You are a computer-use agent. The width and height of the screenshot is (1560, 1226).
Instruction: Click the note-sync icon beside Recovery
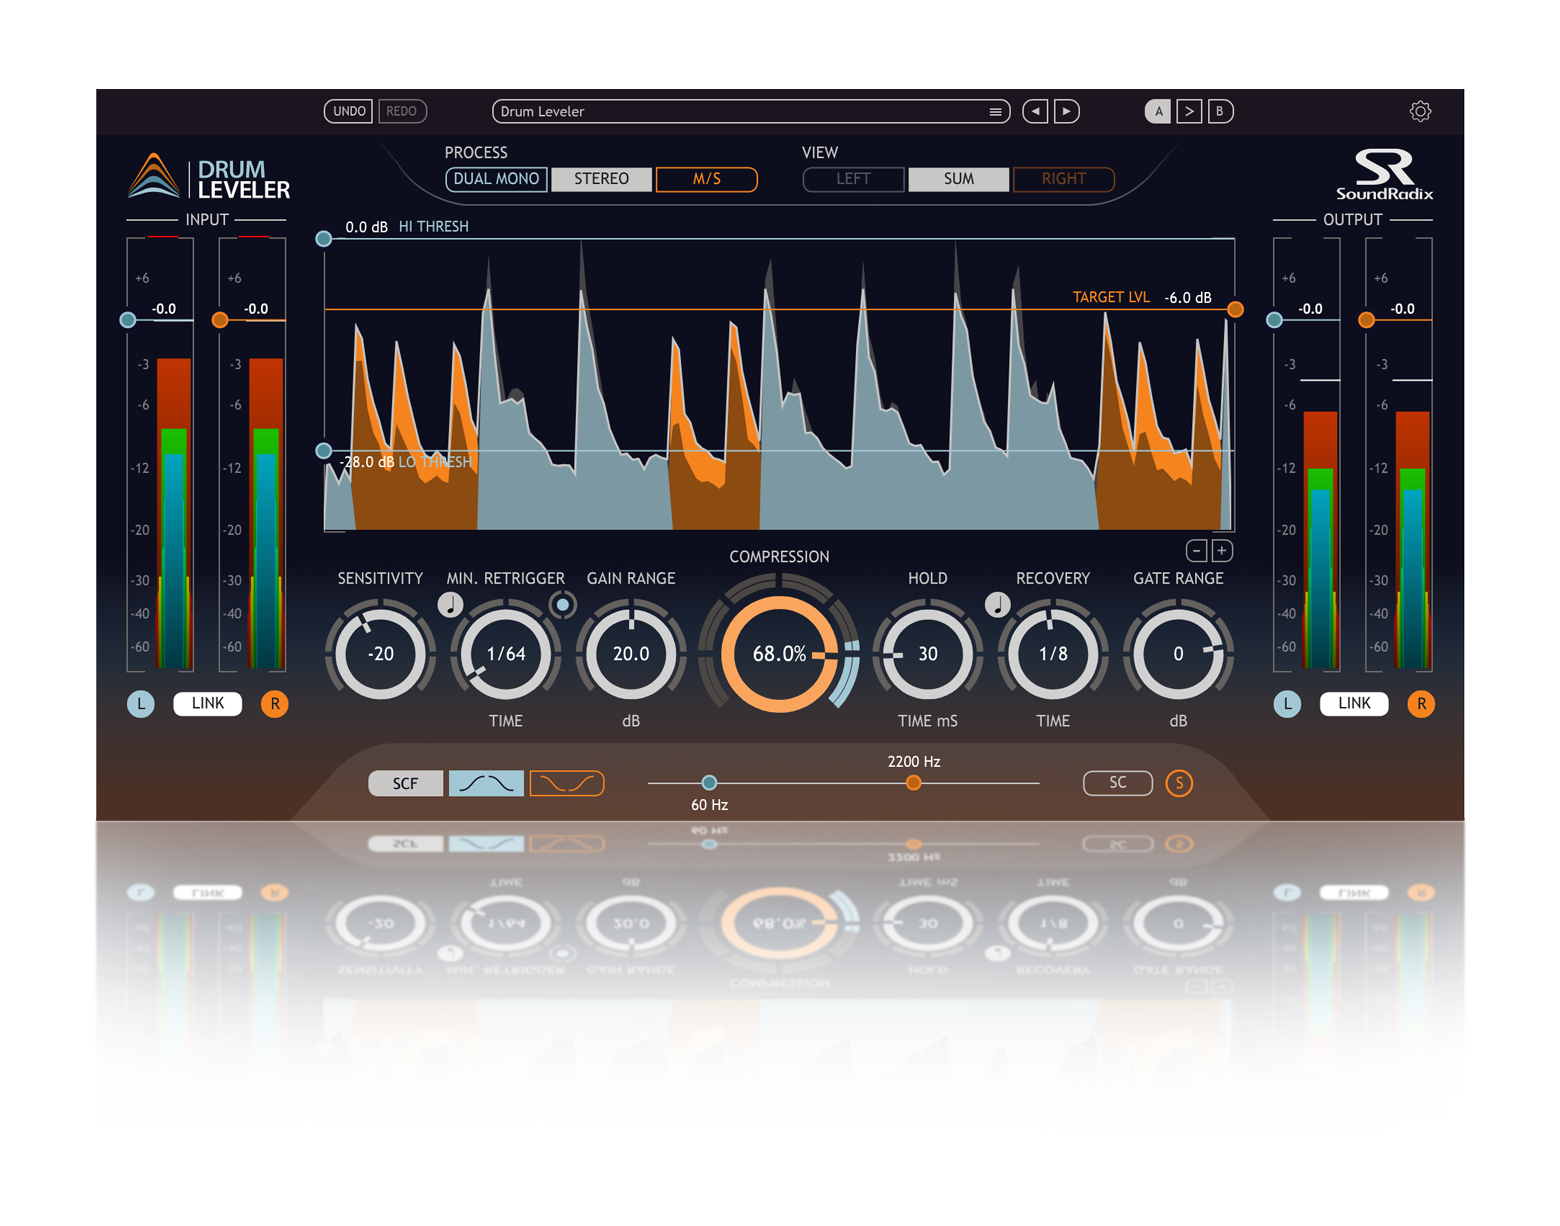click(x=996, y=603)
